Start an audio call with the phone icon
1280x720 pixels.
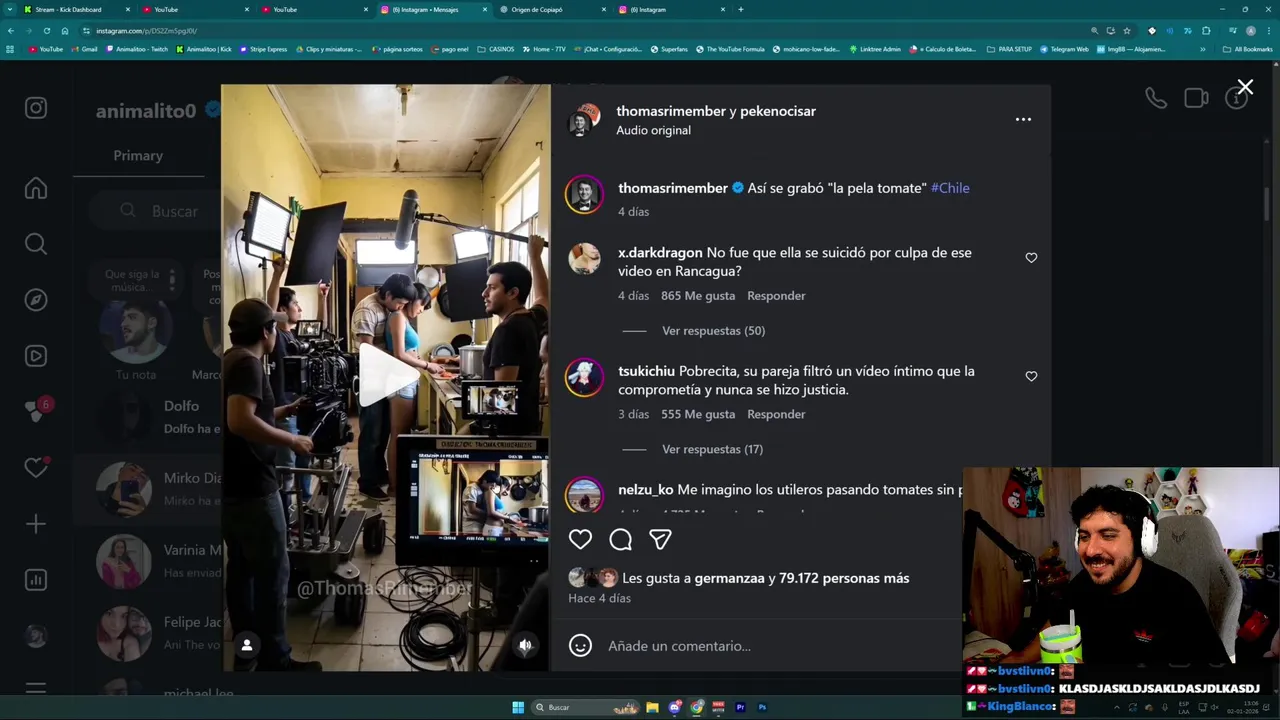click(x=1156, y=98)
